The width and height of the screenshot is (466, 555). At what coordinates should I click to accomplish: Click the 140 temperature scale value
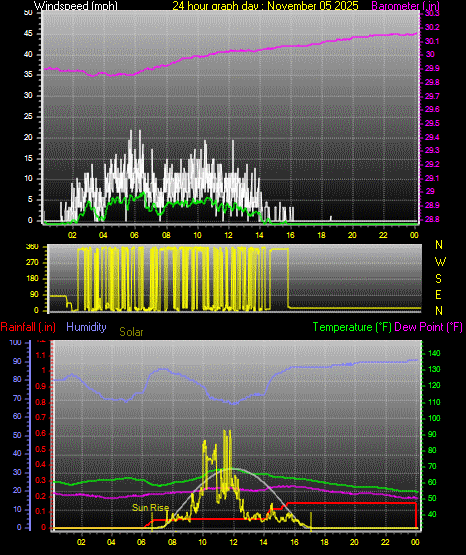click(434, 353)
